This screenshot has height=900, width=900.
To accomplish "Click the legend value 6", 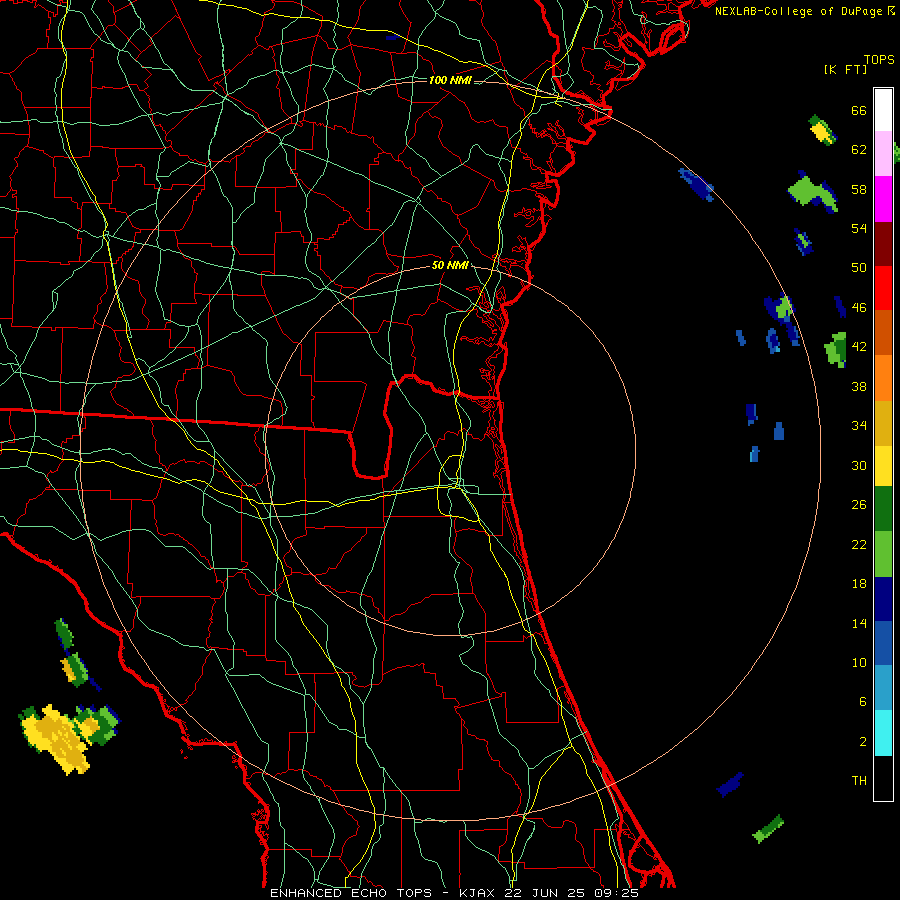I will point(863,702).
